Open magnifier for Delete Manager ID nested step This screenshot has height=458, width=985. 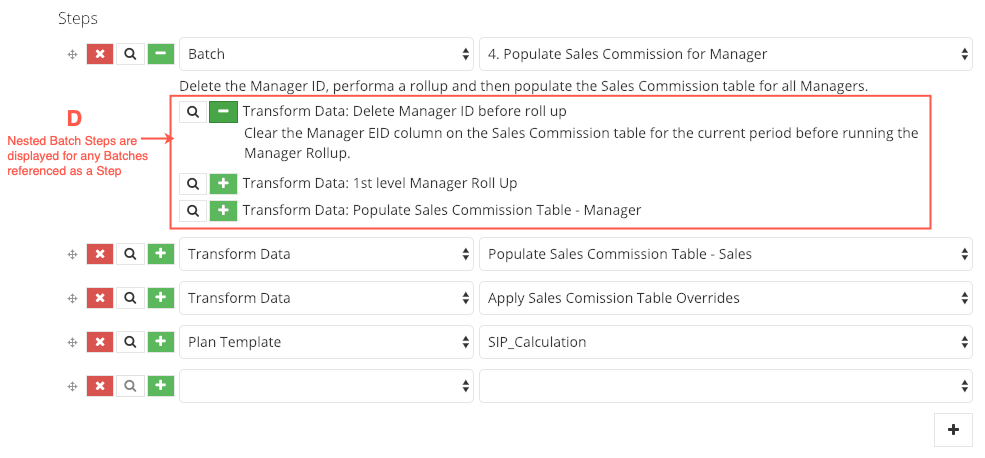[x=193, y=112]
